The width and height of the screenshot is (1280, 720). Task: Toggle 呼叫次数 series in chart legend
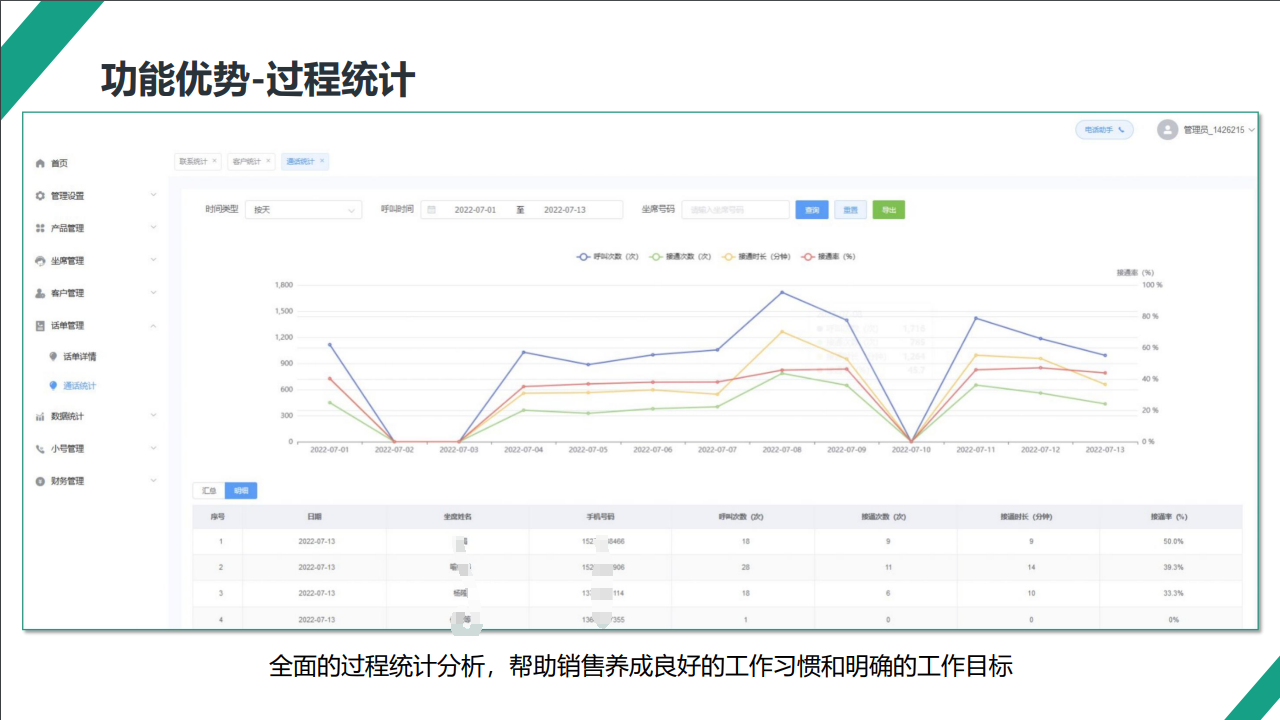pos(606,257)
